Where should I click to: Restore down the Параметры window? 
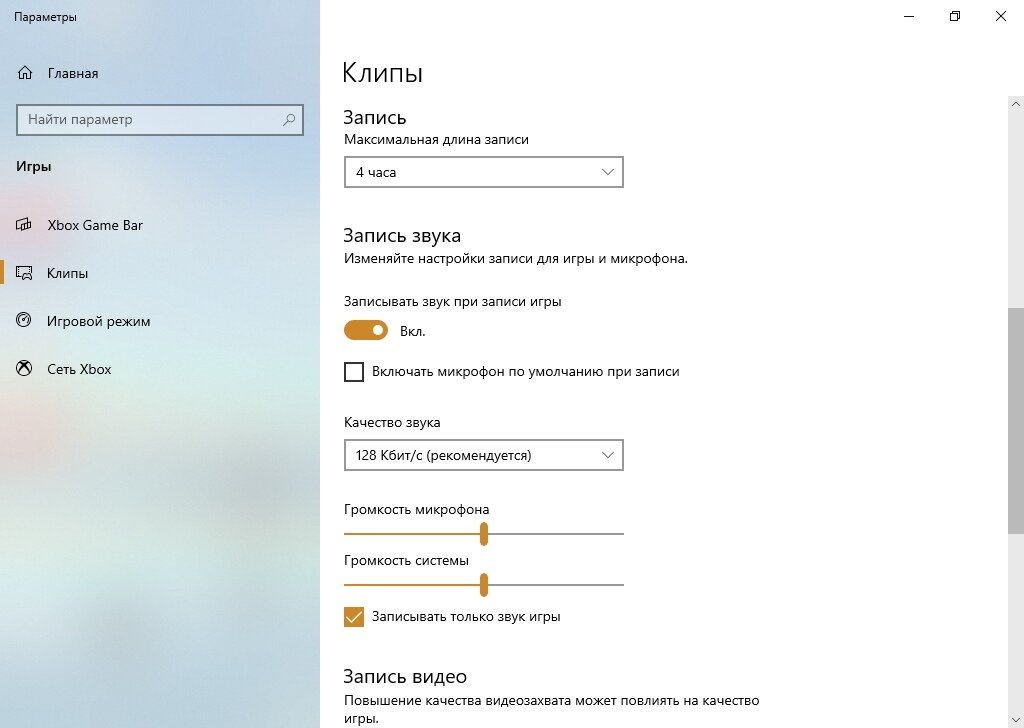955,16
